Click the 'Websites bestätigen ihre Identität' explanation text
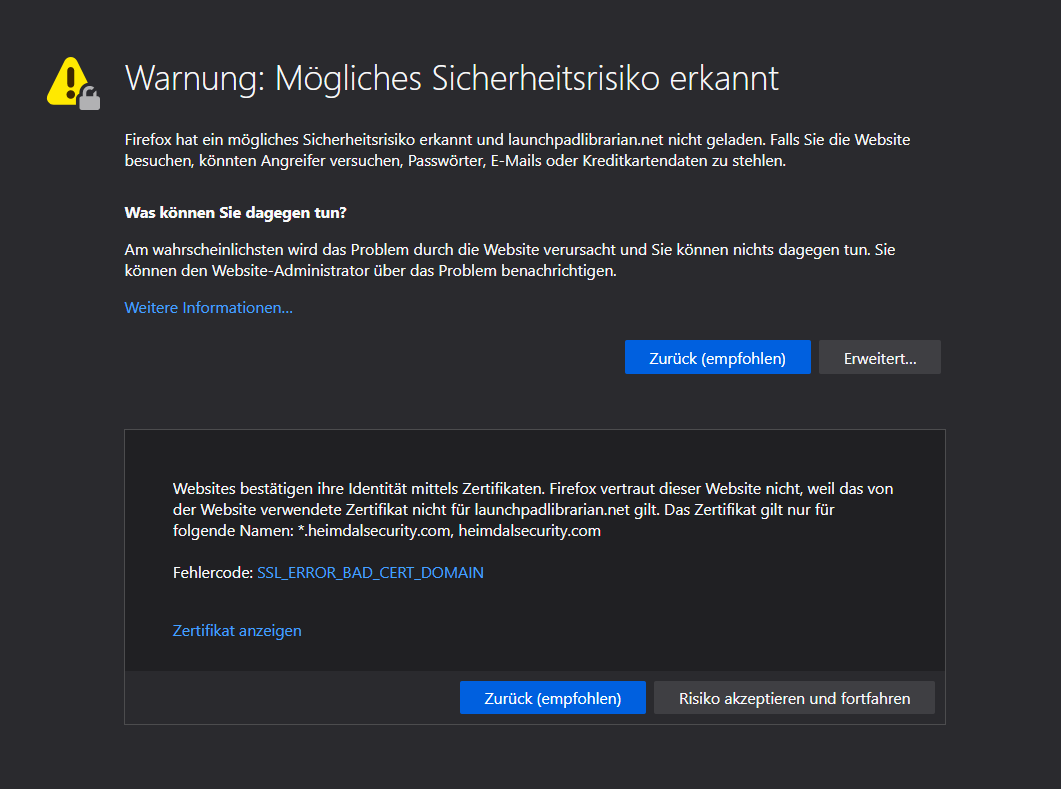 pos(532,510)
